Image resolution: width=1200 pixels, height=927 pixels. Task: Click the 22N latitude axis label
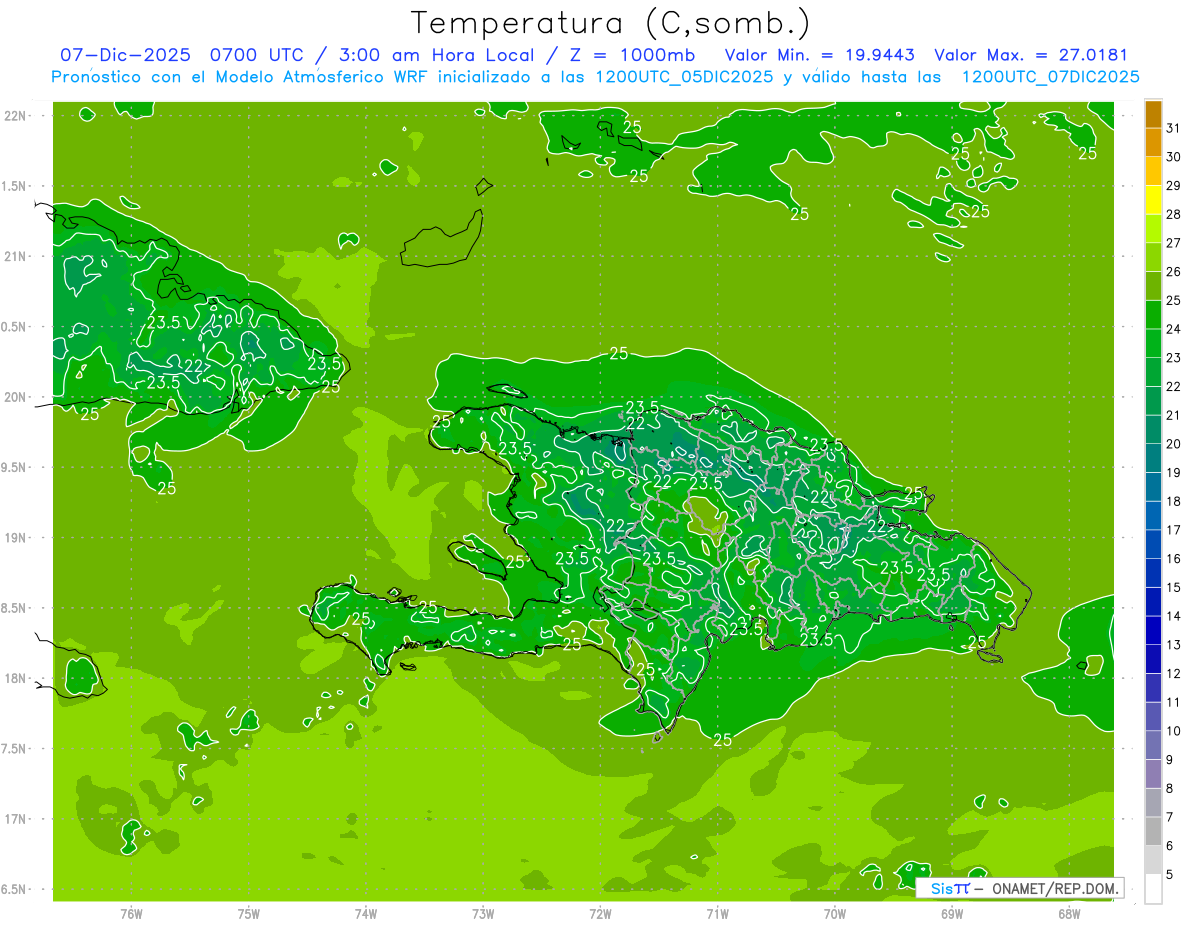click(x=17, y=116)
